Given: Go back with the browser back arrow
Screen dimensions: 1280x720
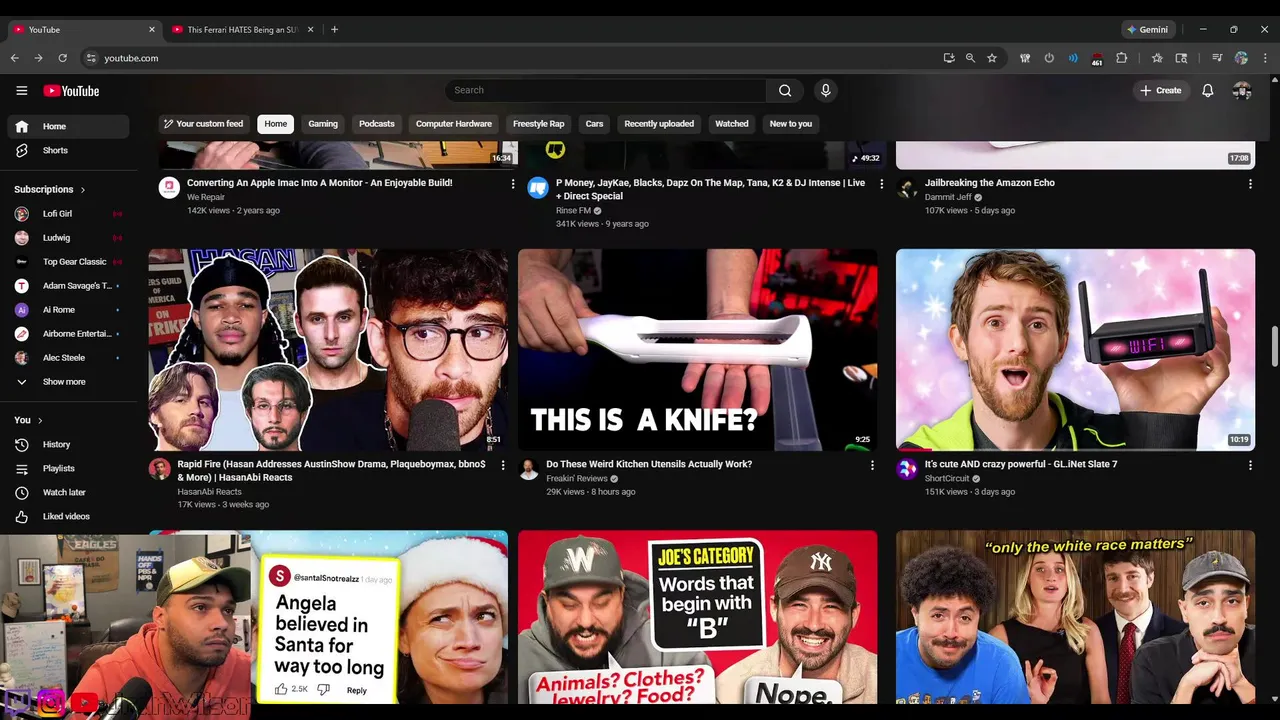Looking at the screenshot, I should [x=15, y=58].
